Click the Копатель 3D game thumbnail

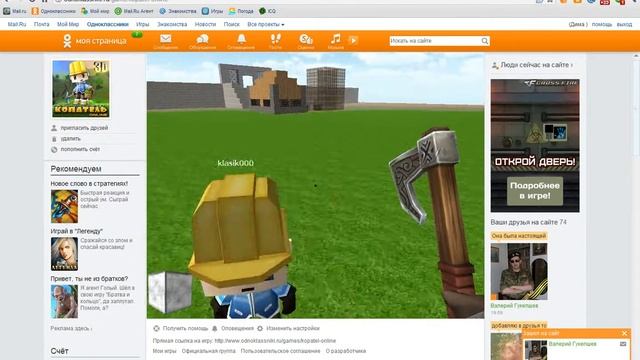click(81, 89)
